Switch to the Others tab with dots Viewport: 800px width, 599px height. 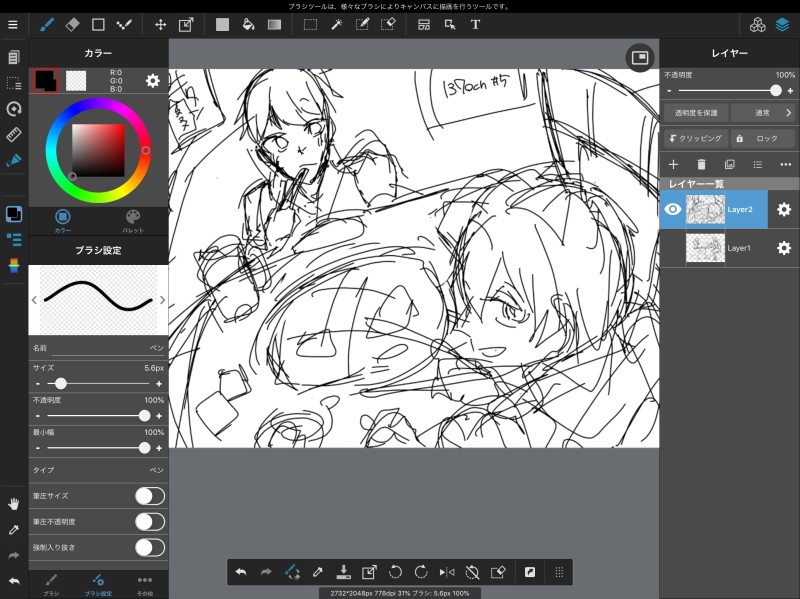click(x=145, y=585)
